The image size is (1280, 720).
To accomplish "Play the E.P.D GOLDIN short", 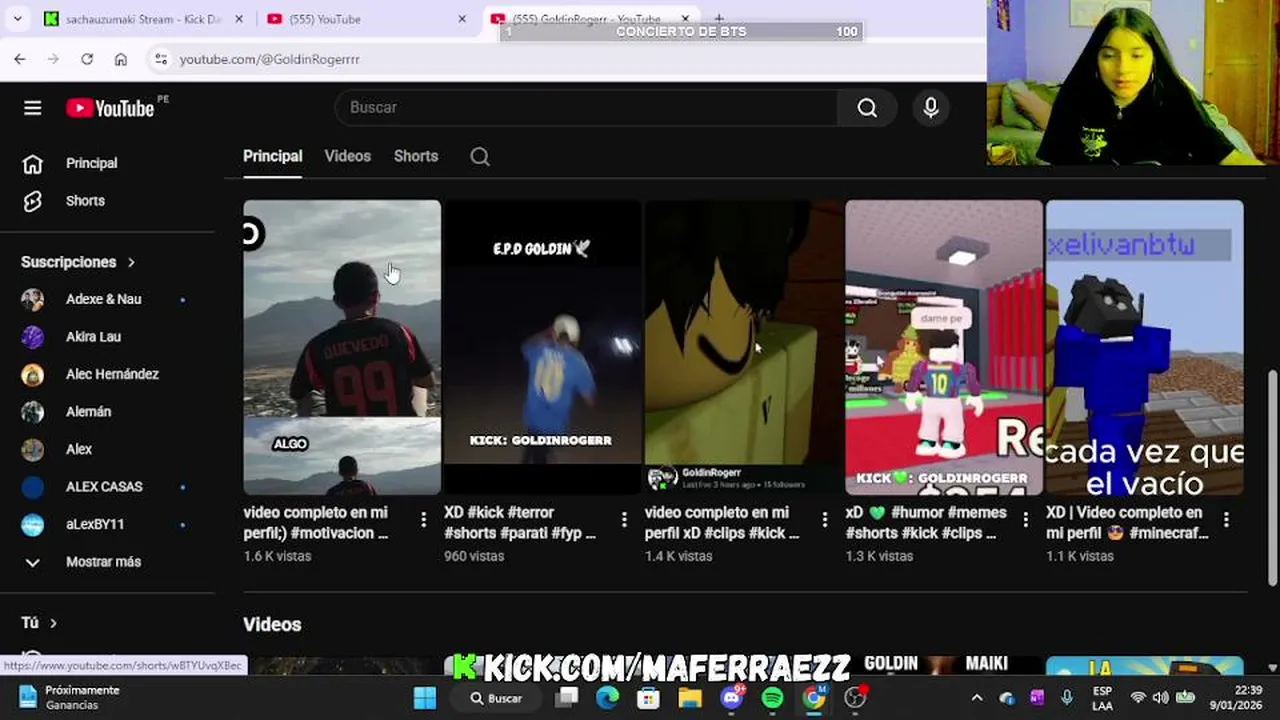I will point(543,347).
